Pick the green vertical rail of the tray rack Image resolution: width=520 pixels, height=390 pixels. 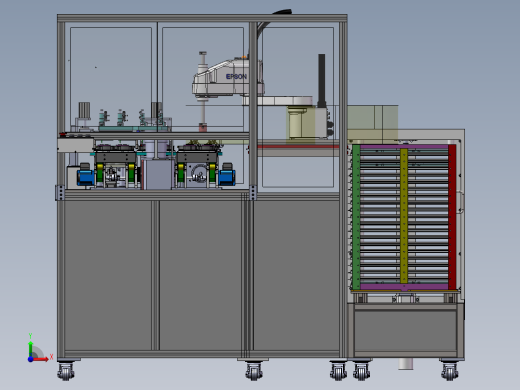[356, 217]
